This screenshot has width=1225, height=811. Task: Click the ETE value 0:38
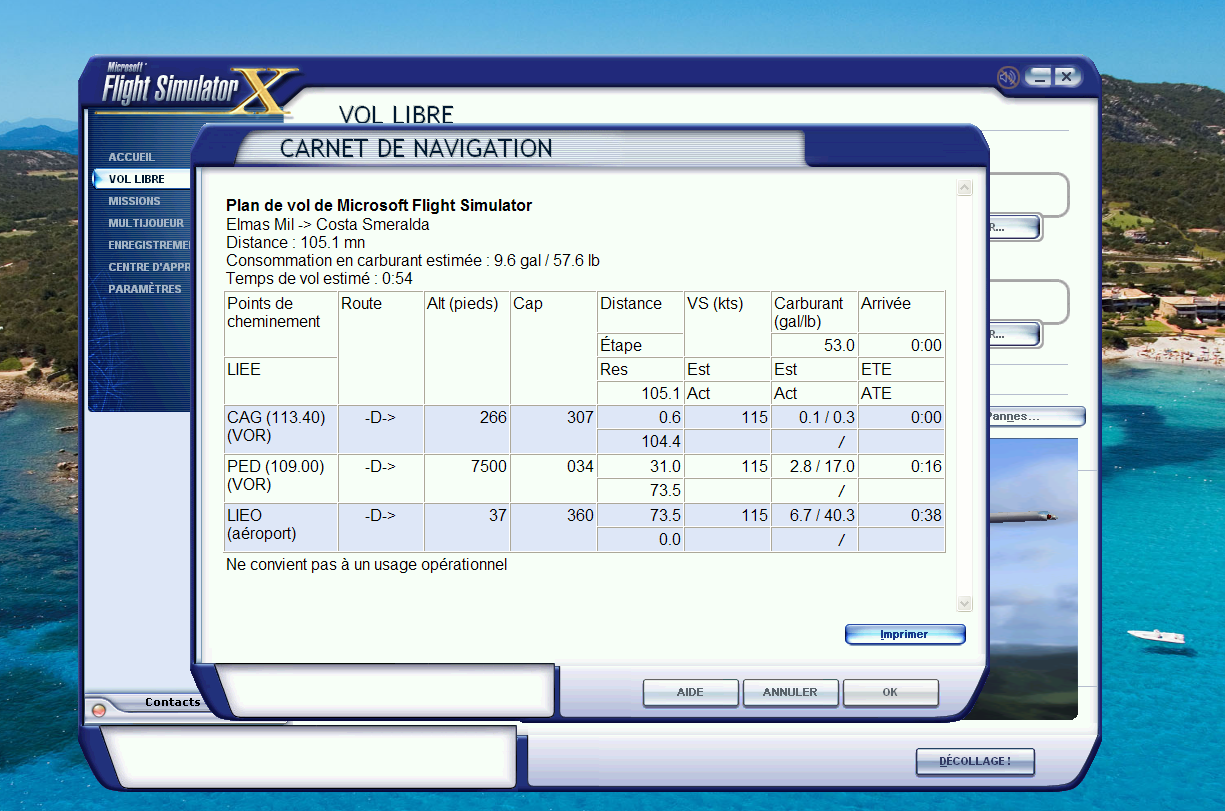tap(927, 515)
